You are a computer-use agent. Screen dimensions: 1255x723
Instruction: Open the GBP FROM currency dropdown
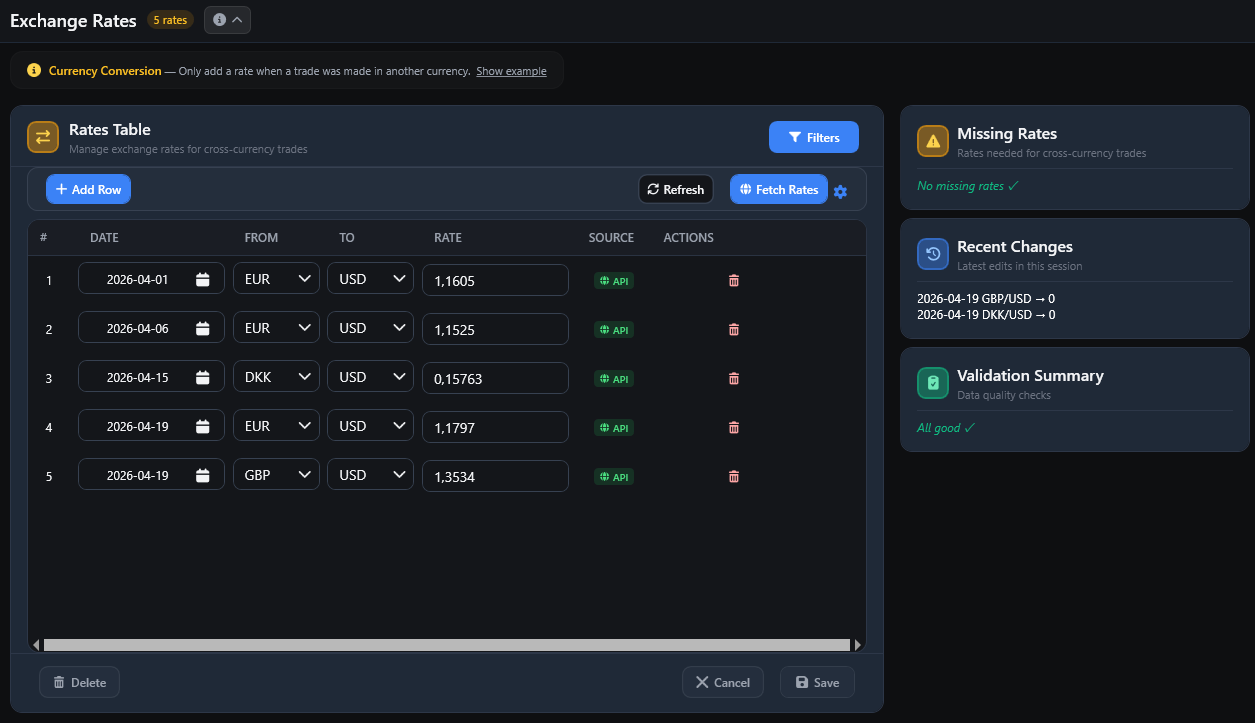pyautogui.click(x=276, y=475)
